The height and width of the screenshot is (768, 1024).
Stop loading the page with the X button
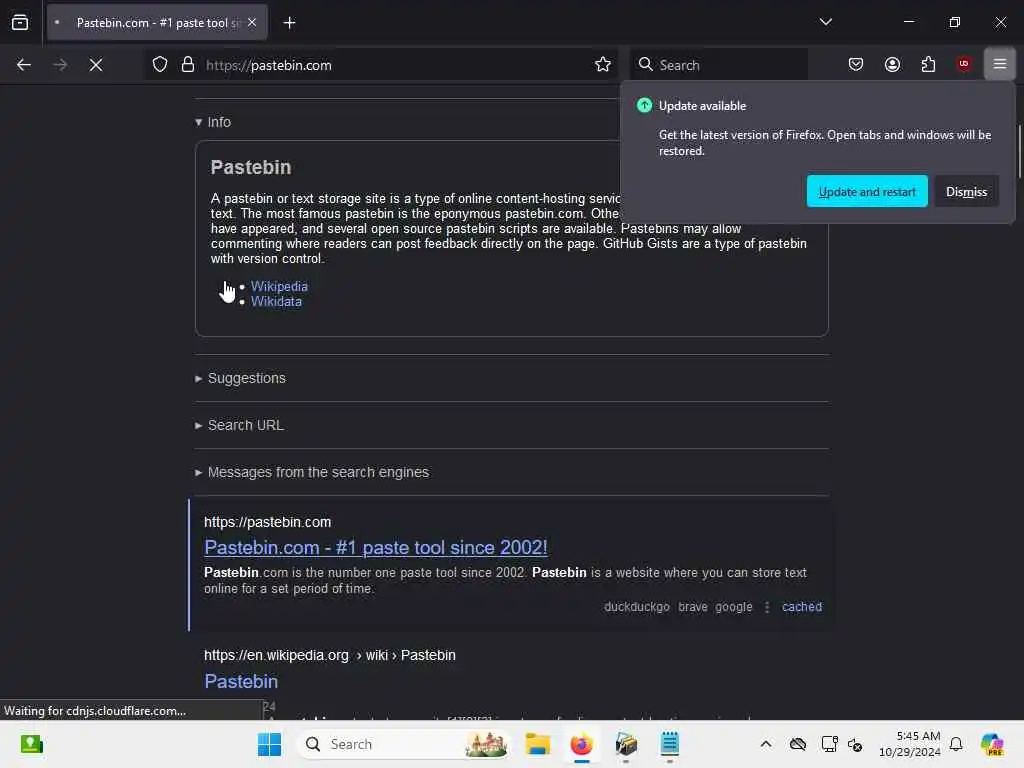coord(96,65)
